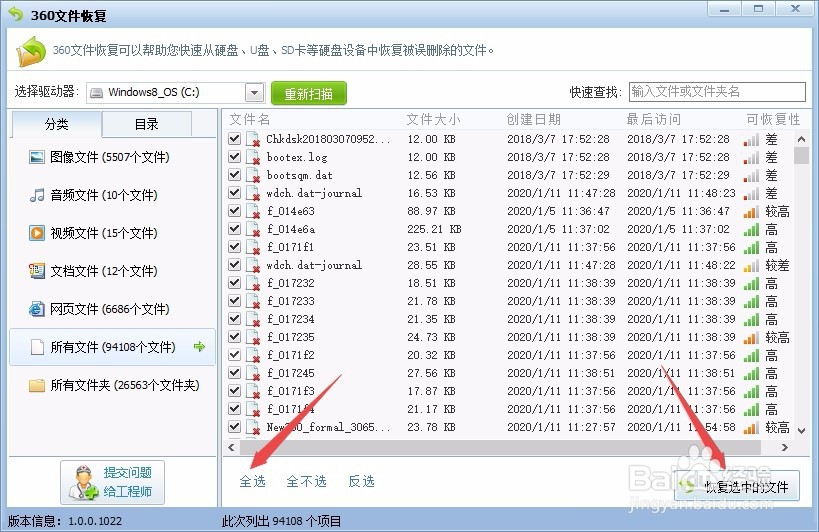Click the all folders yellow folder icon
Image resolution: width=819 pixels, height=532 pixels.
point(37,385)
